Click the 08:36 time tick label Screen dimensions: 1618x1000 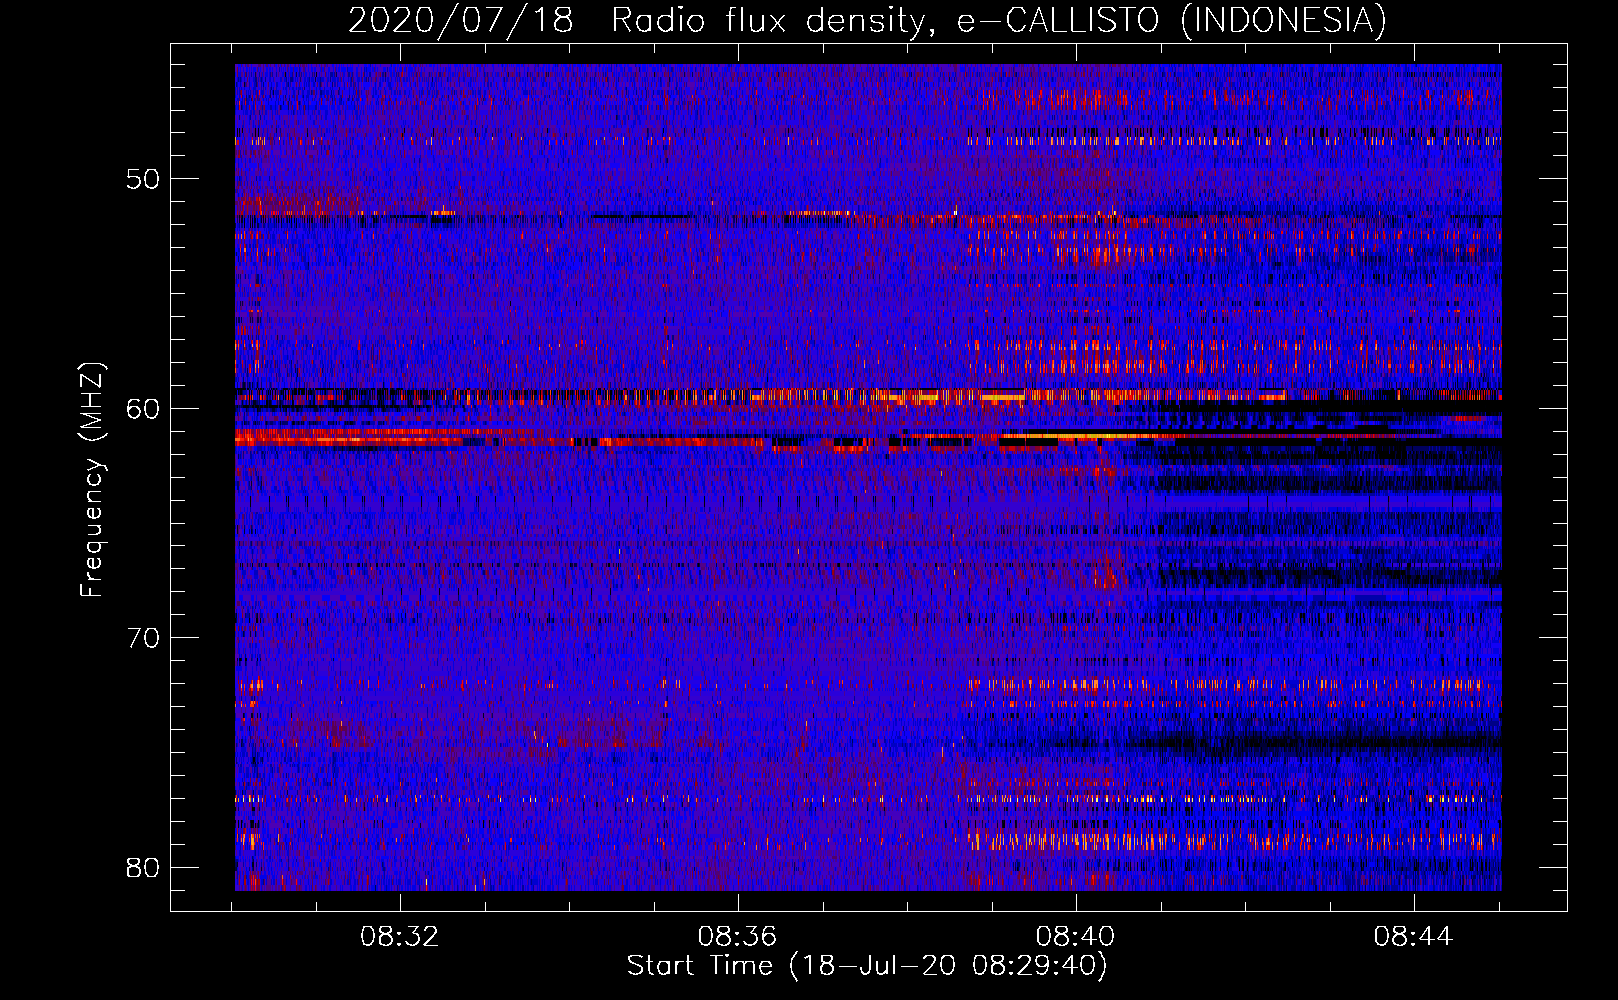738,937
